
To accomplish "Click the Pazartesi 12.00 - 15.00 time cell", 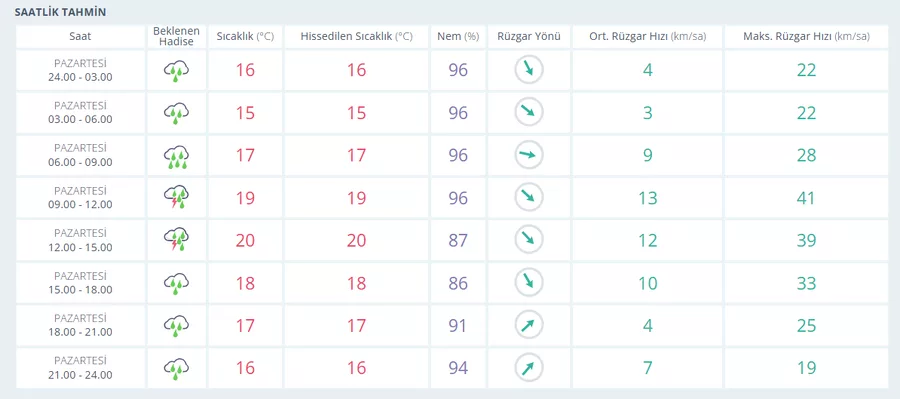I will [x=80, y=241].
